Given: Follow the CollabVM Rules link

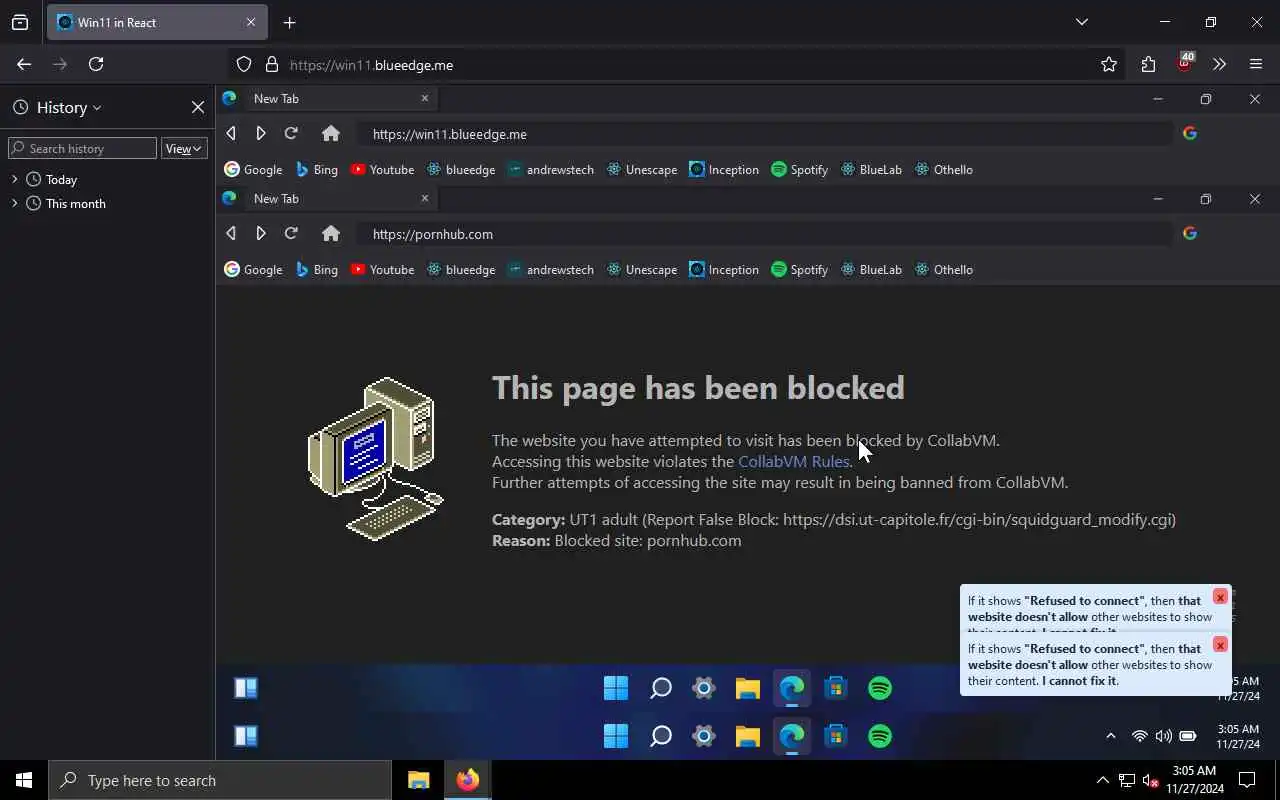Looking at the screenshot, I should (793, 461).
